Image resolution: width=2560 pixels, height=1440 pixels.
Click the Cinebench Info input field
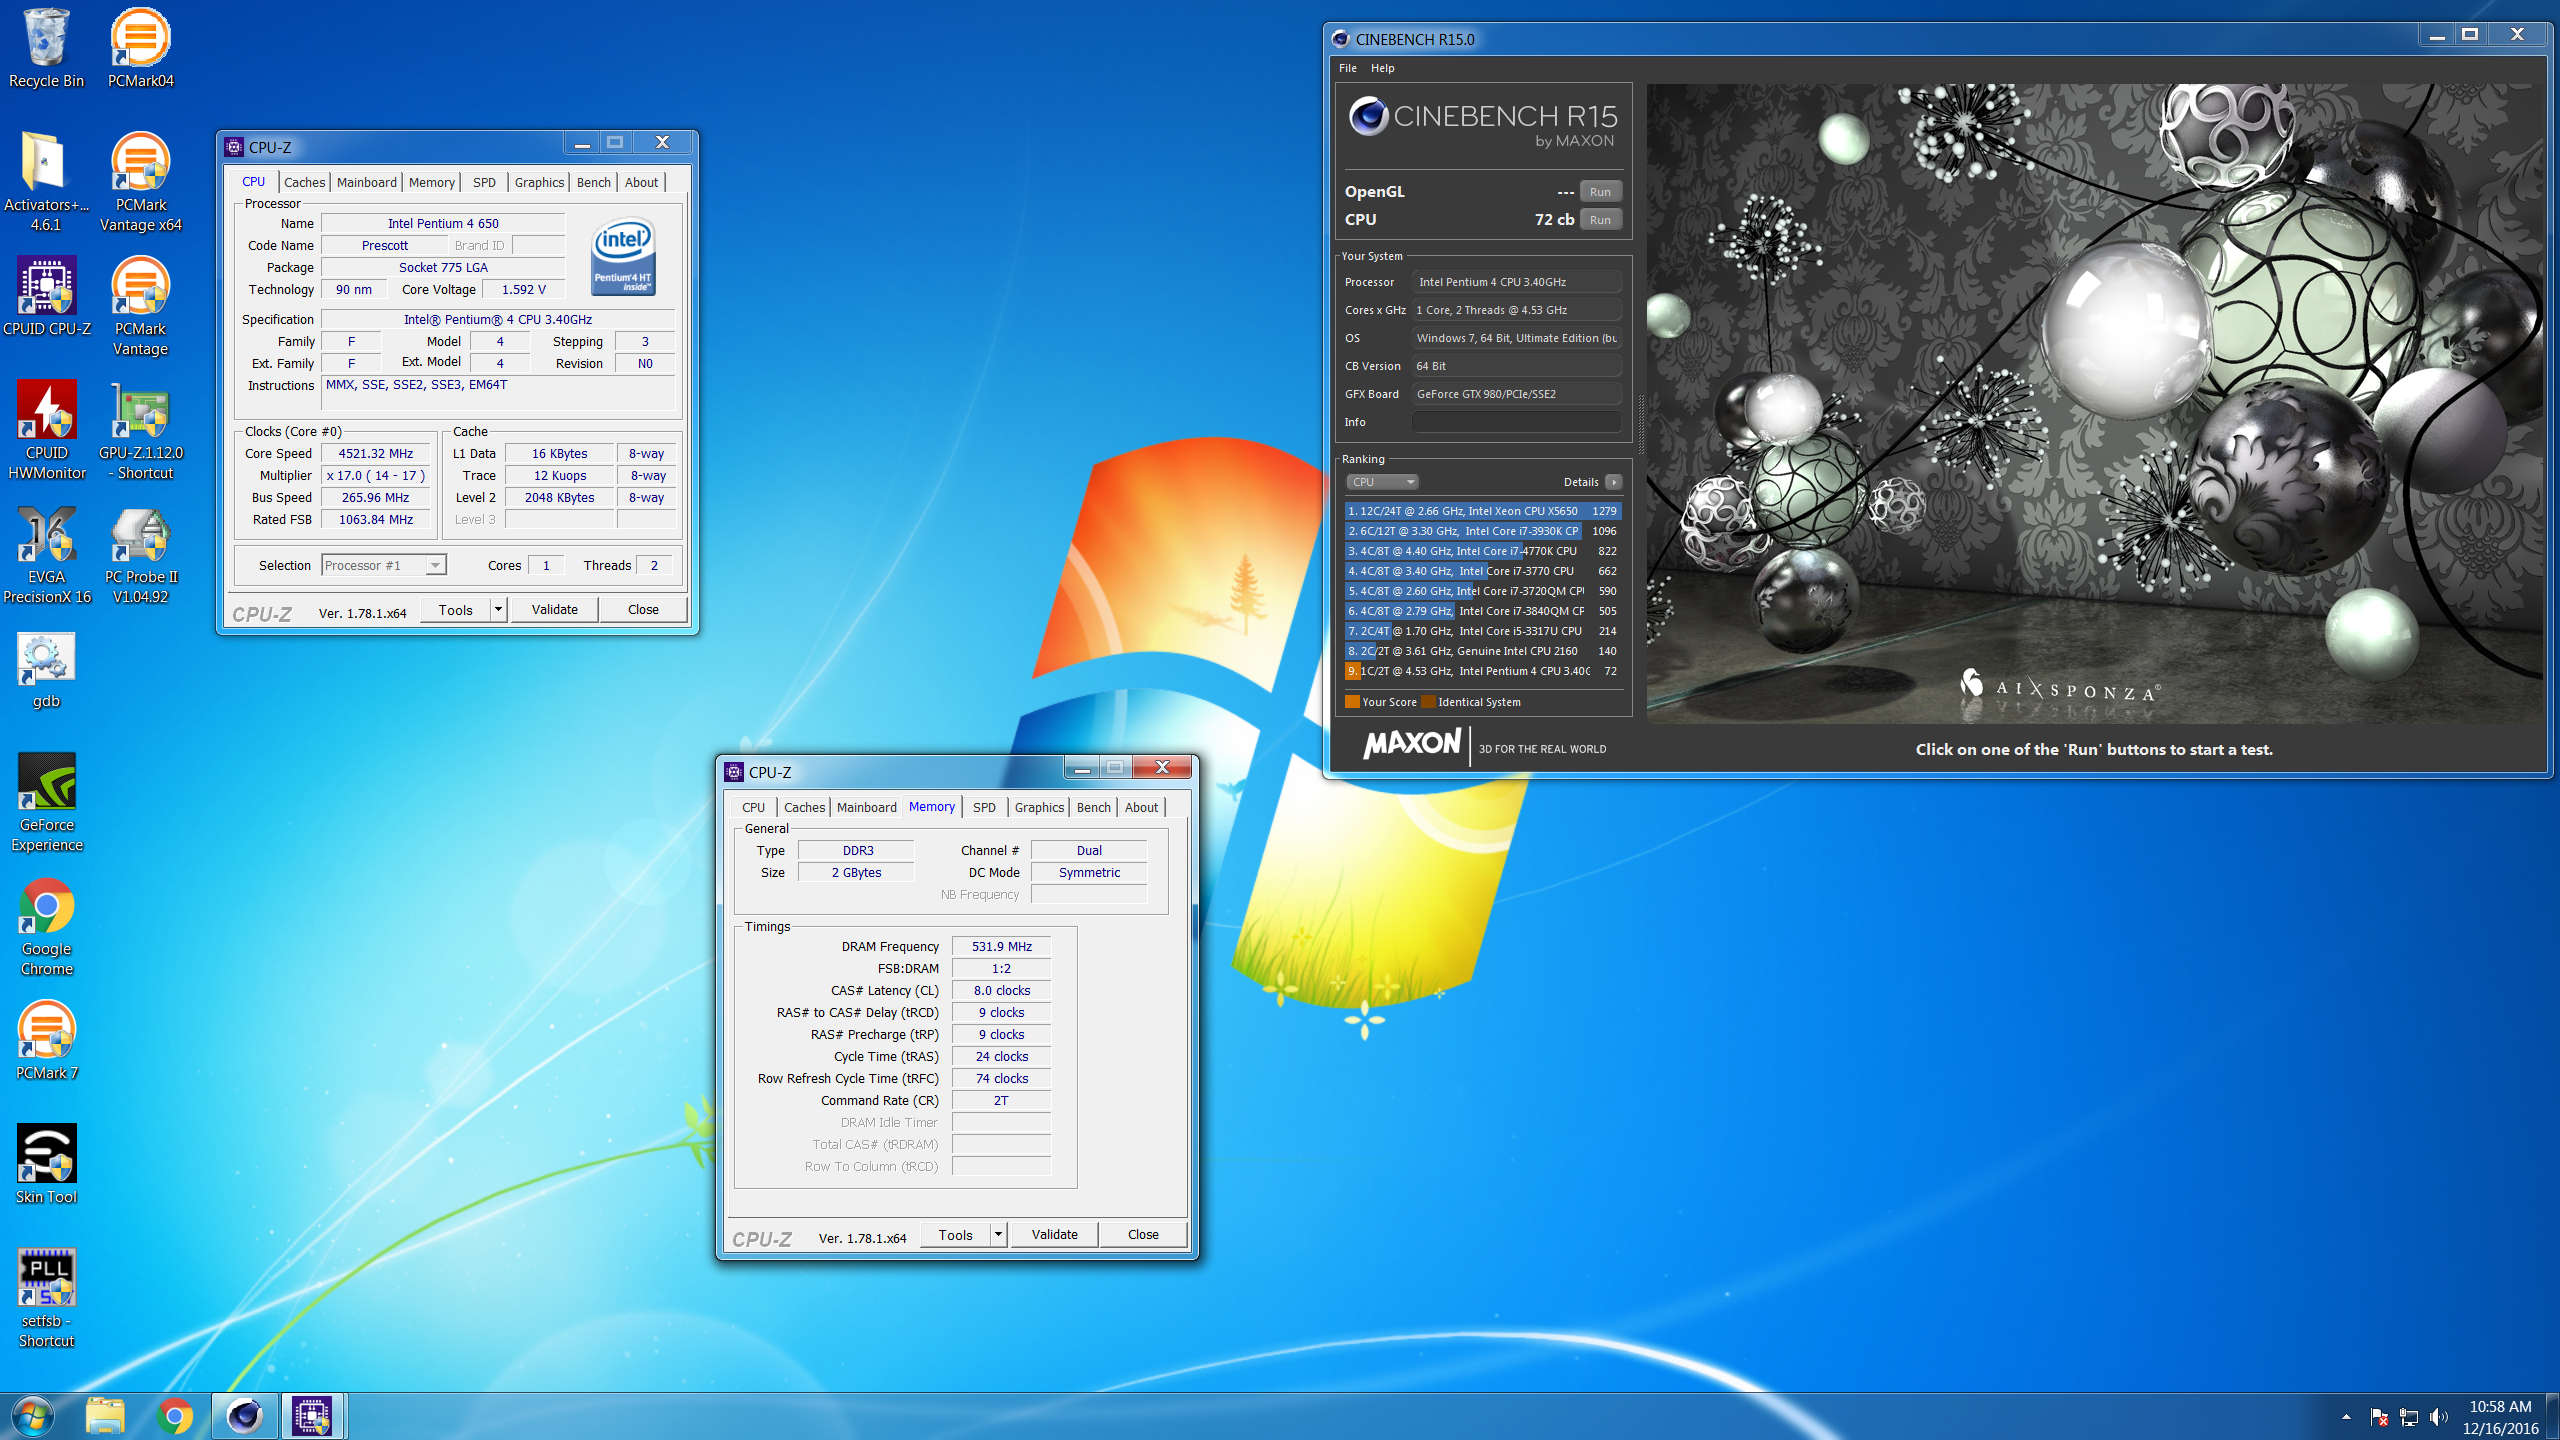point(1516,422)
